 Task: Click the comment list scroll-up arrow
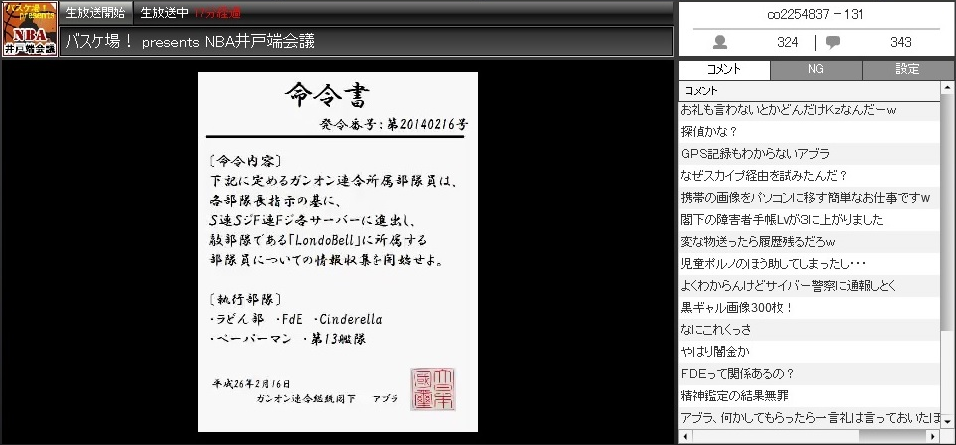point(947,90)
